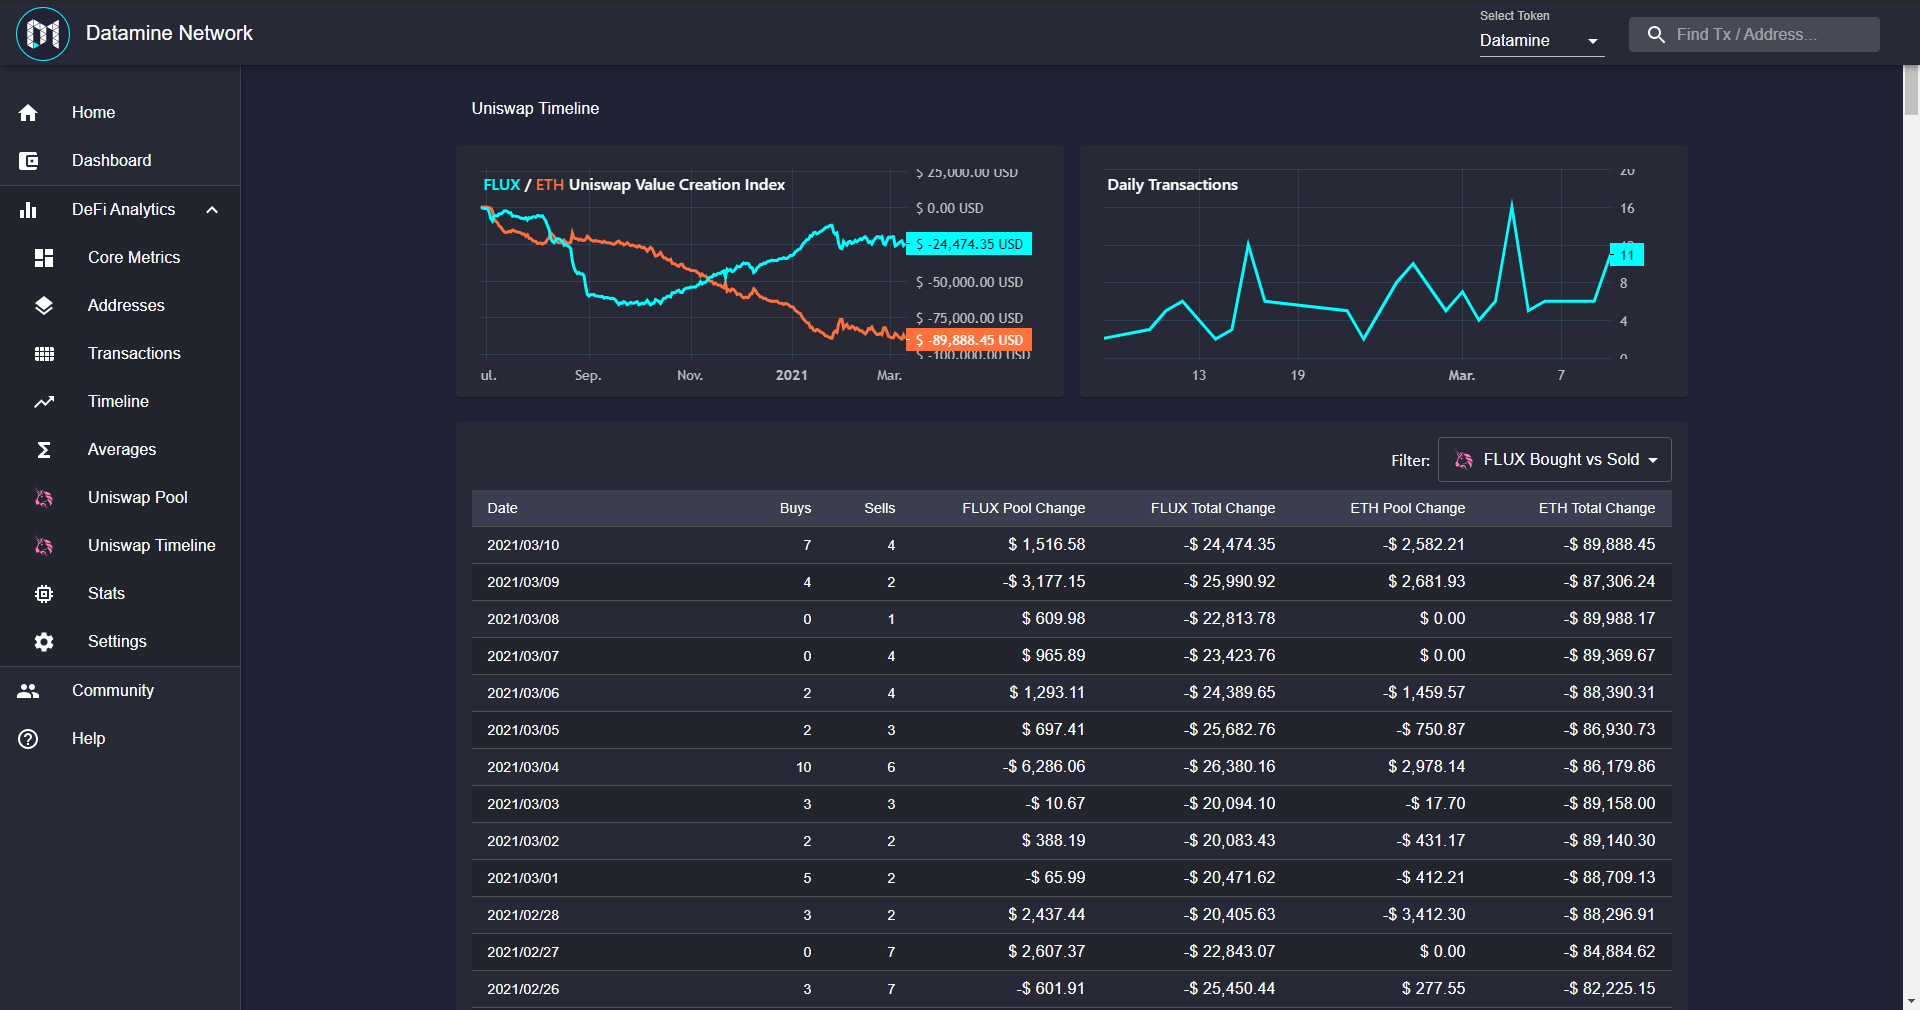
Task: Click the Sells column header
Action: pyautogui.click(x=879, y=509)
